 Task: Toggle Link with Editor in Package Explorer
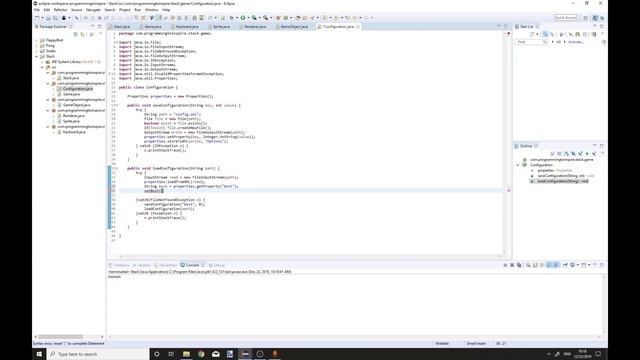tap(83, 34)
